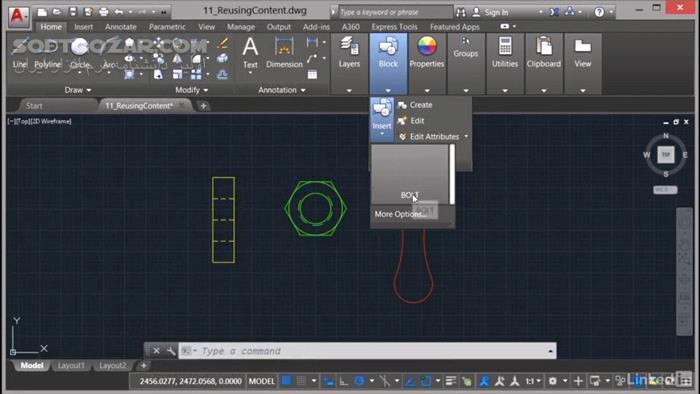Click the Help question mark icon

pyautogui.click(x=599, y=12)
